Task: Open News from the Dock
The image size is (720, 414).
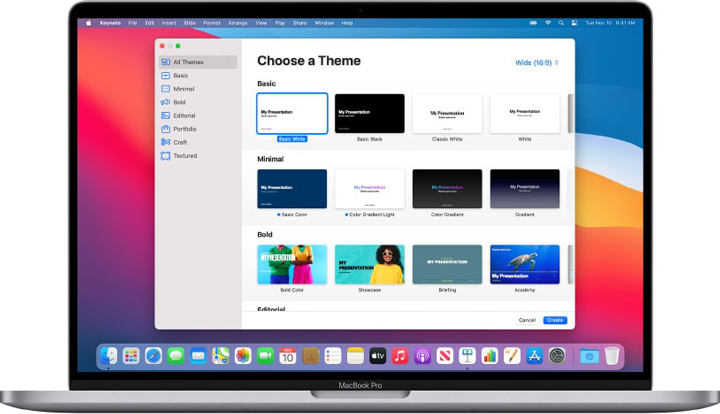Action: pyautogui.click(x=445, y=356)
